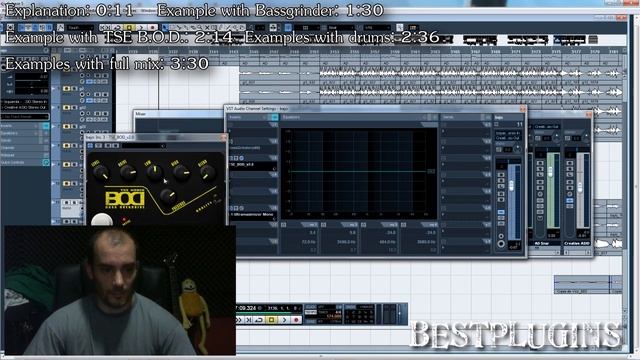The height and width of the screenshot is (360, 640).
Task: Click the Record Enable circle on channel strip
Action: 501,244
